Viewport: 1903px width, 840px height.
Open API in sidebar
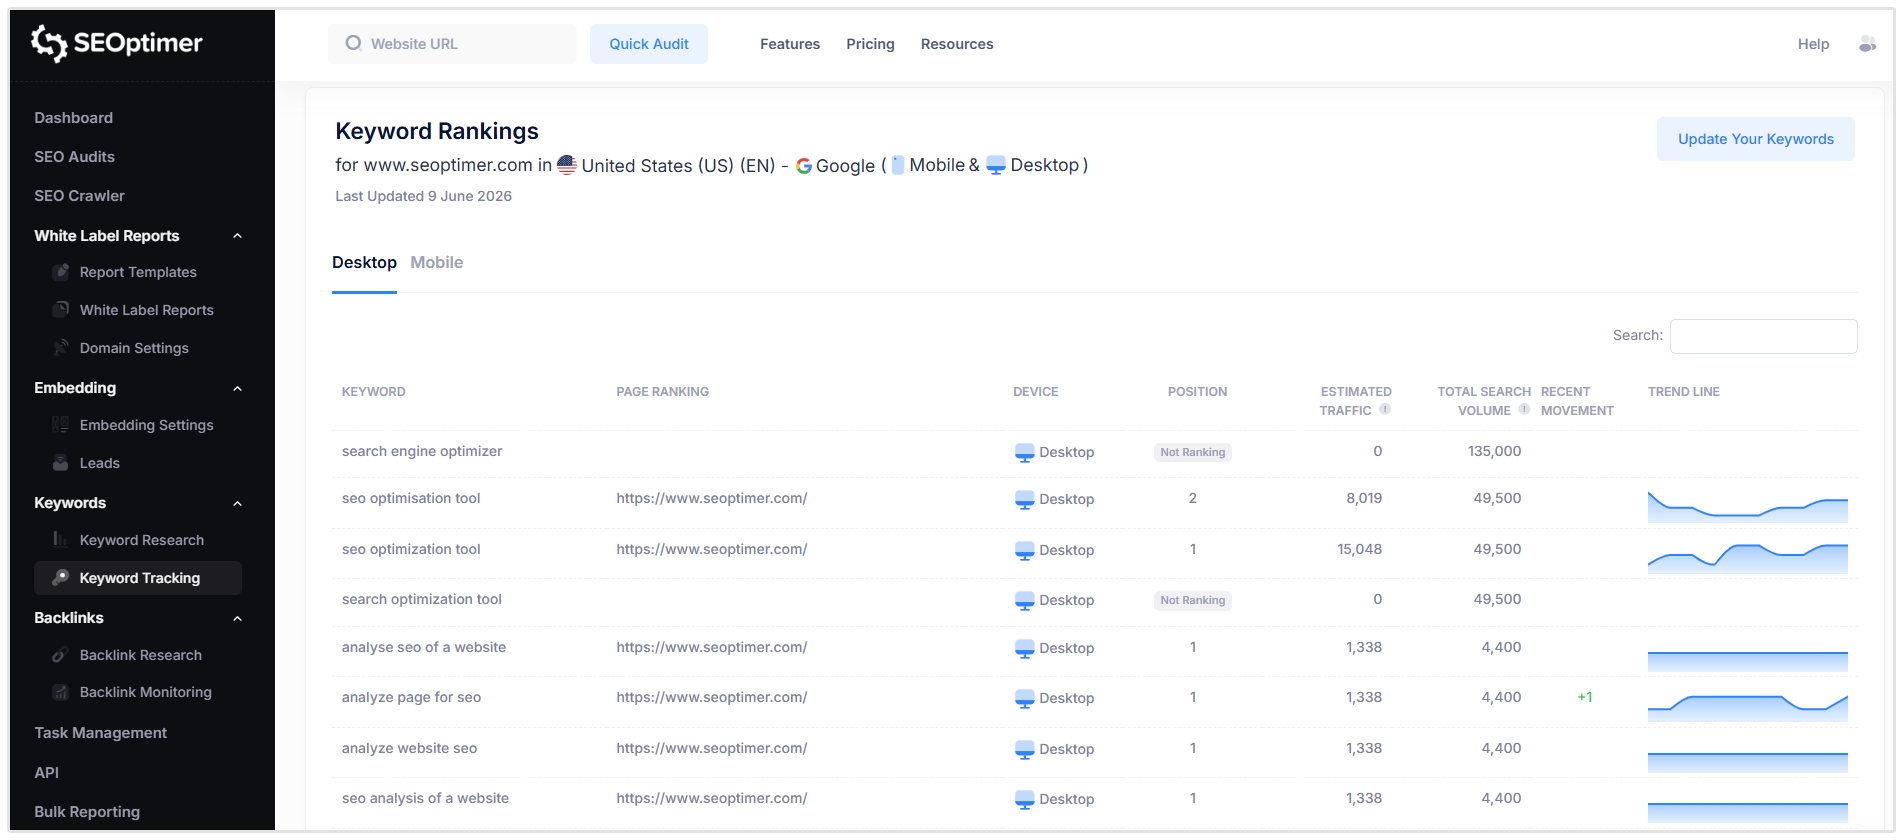(46, 773)
